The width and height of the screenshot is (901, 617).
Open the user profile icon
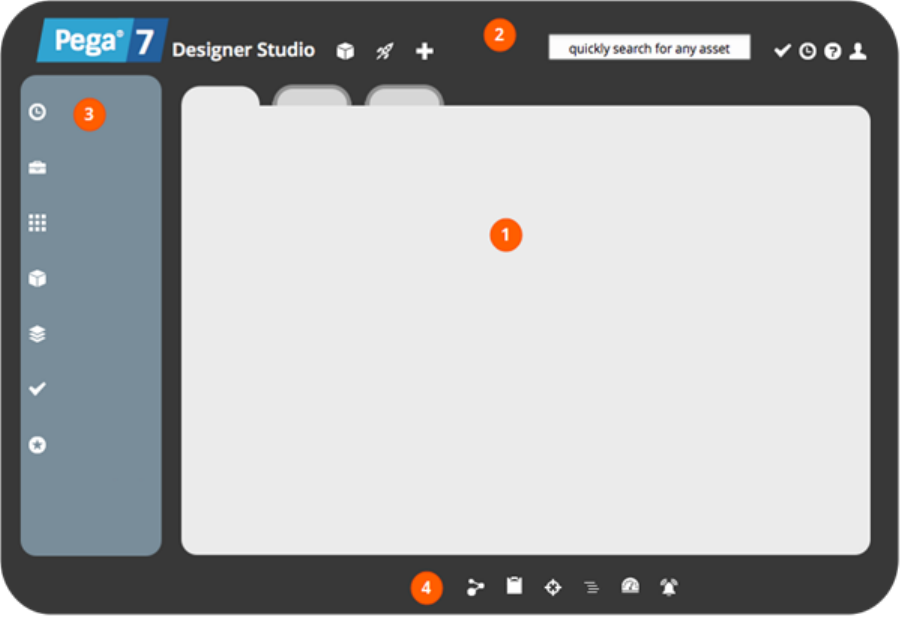pos(858,51)
